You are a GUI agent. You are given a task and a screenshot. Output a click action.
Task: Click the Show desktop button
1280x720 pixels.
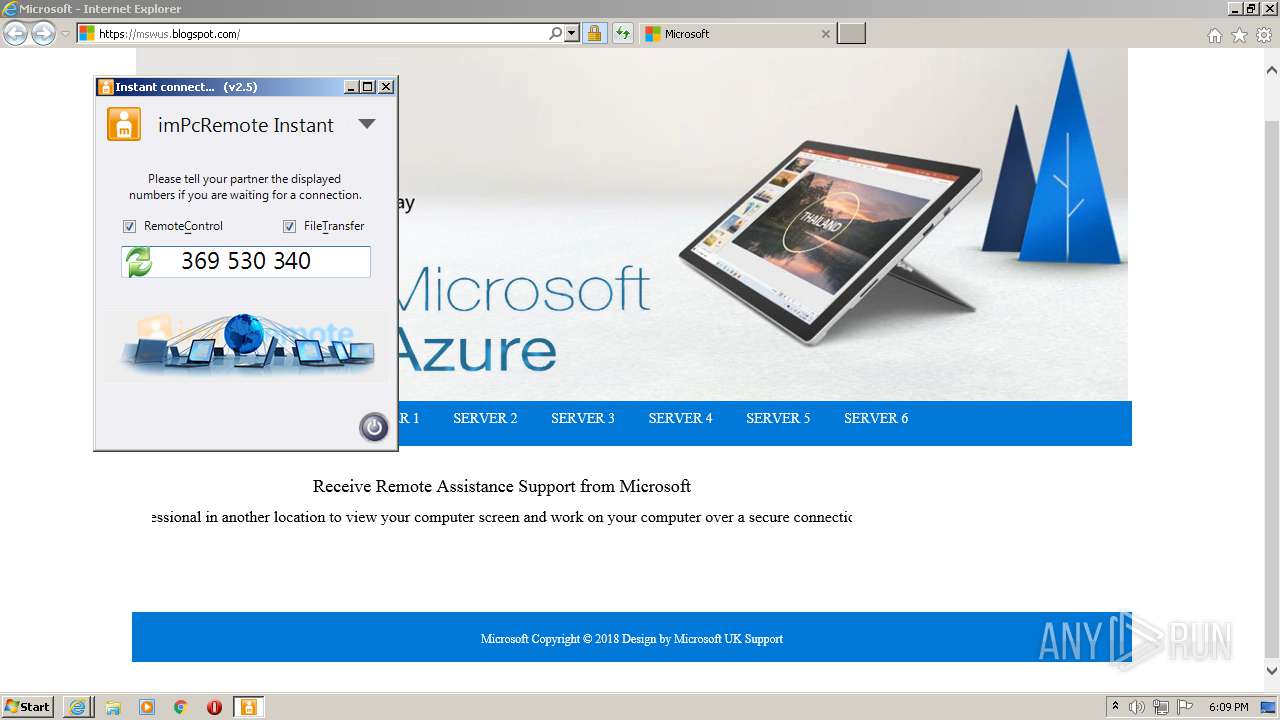pyautogui.click(x=1269, y=707)
